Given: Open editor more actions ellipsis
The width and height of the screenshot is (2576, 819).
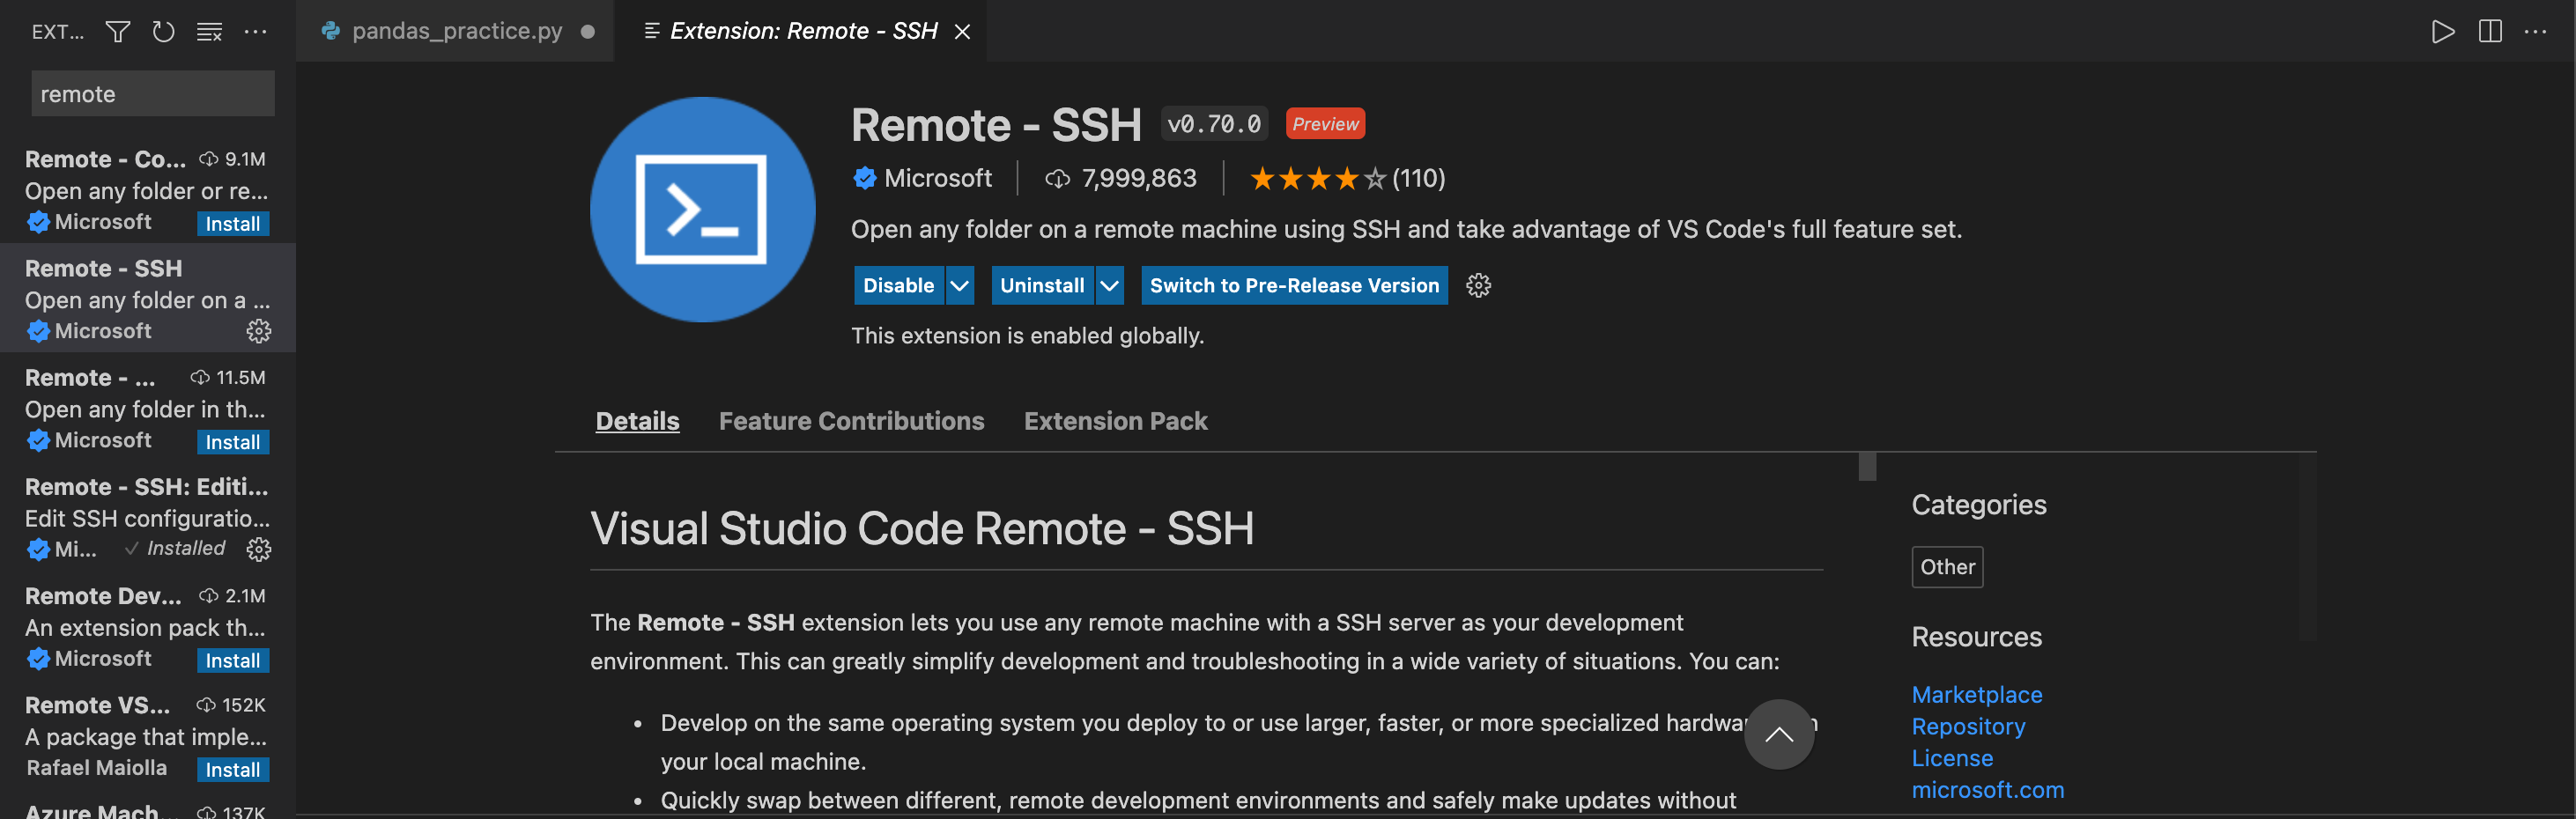Looking at the screenshot, I should [2535, 32].
